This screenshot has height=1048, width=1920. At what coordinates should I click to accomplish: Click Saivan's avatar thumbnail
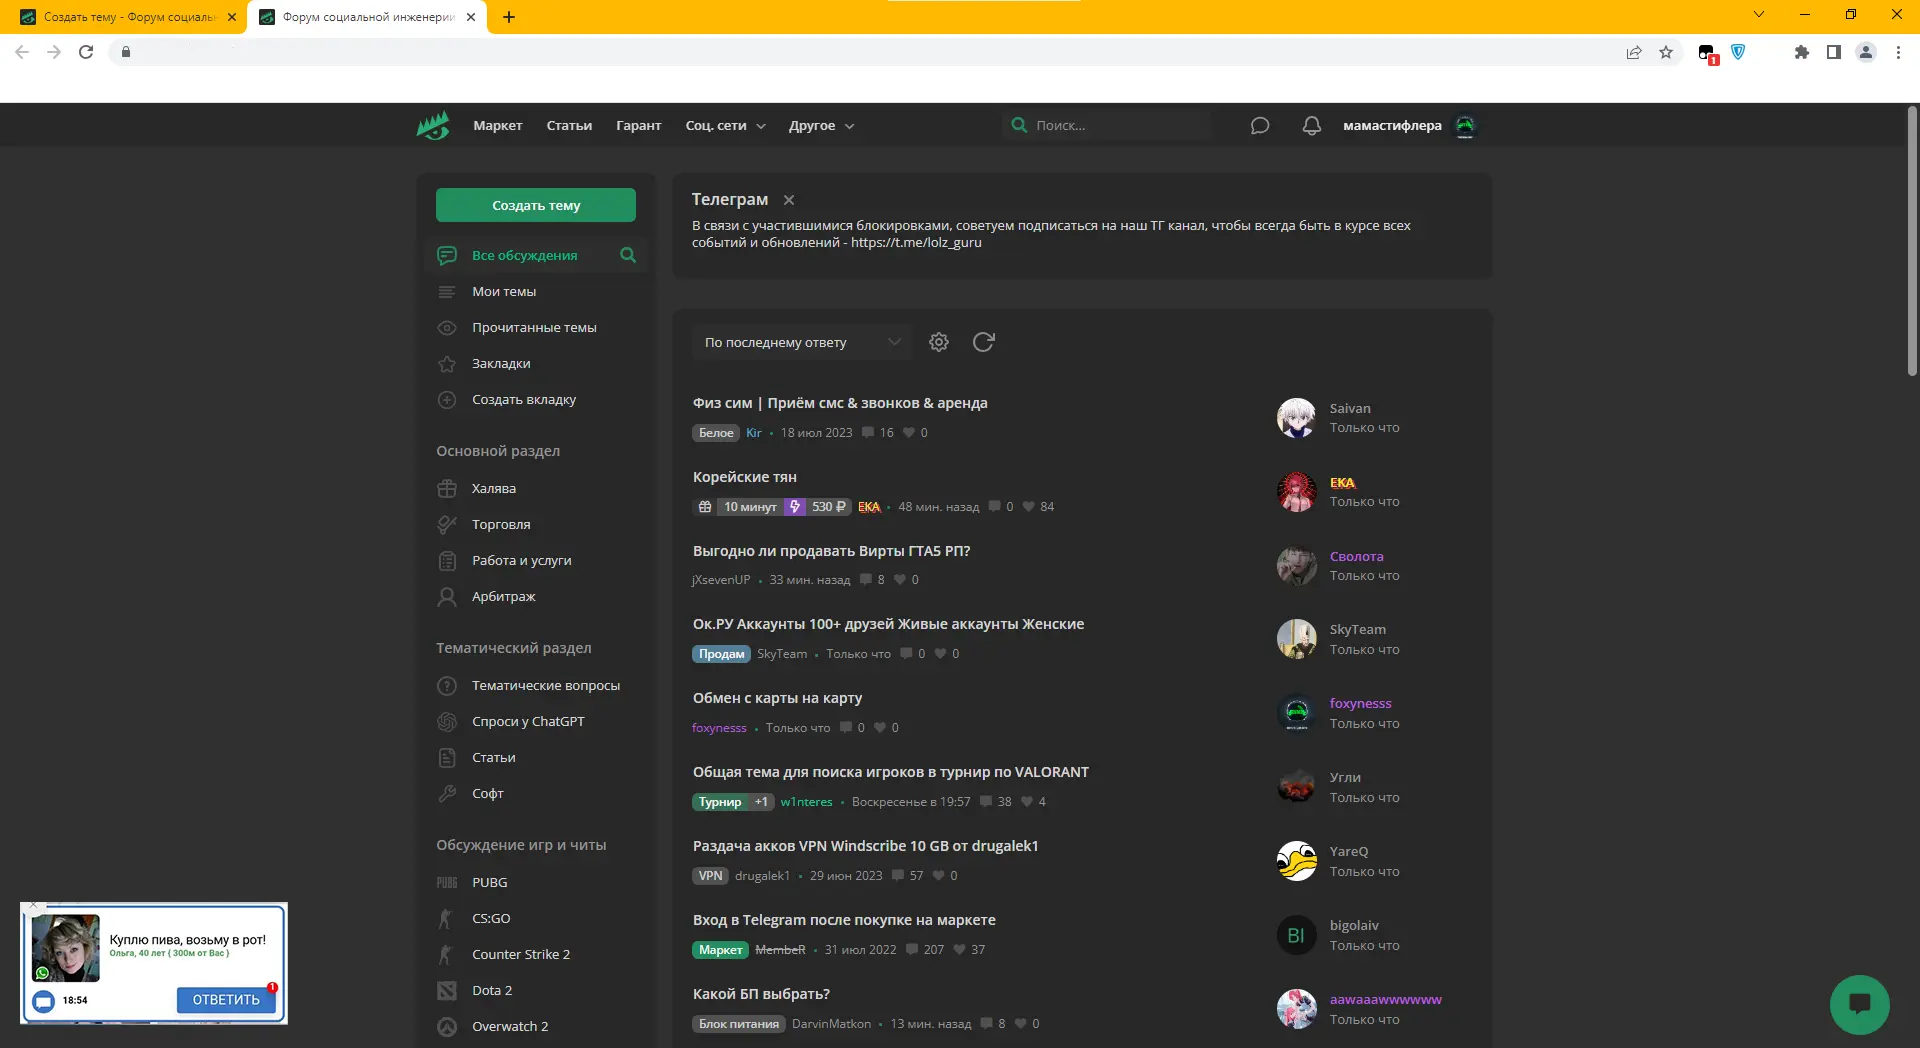pyautogui.click(x=1296, y=418)
